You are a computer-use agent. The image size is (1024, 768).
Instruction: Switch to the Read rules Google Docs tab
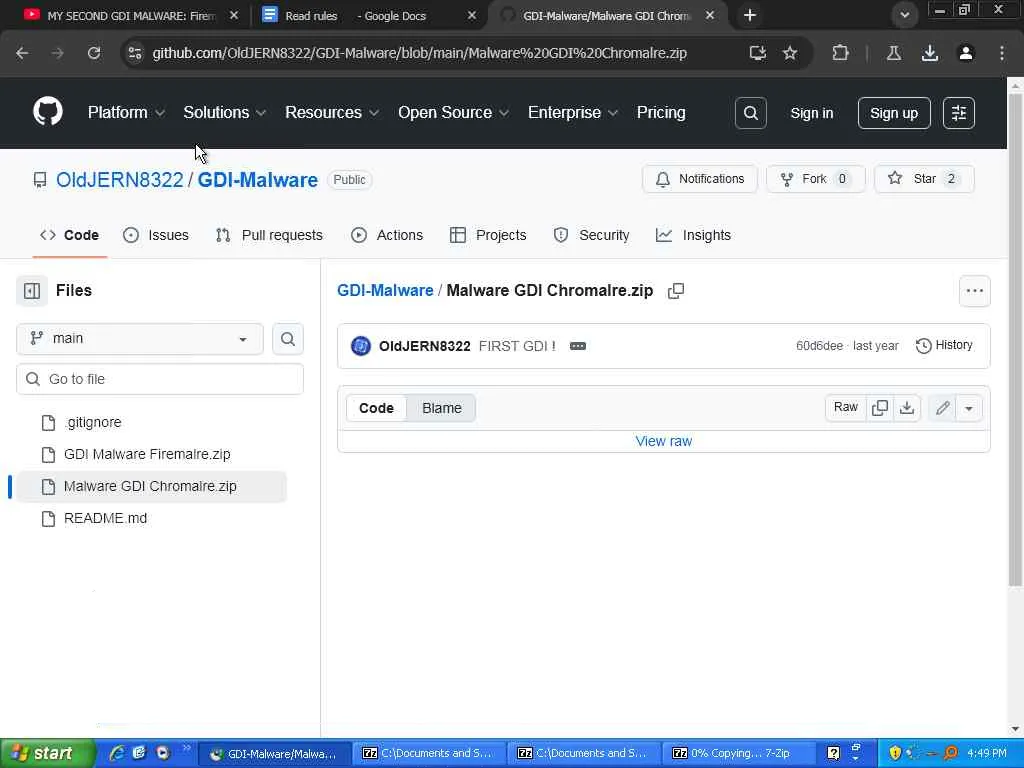368,16
